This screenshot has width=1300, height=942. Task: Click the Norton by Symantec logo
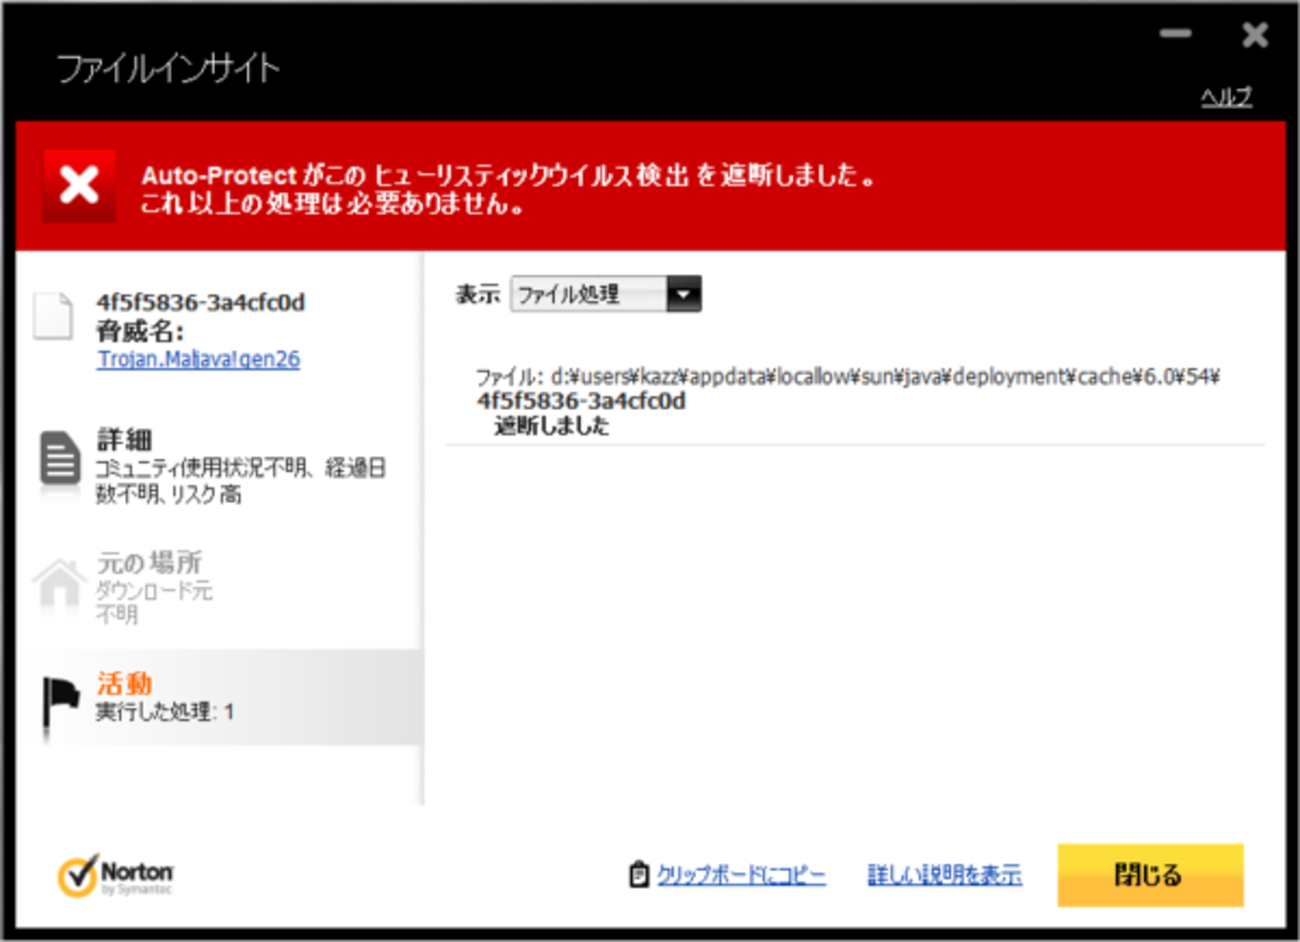[115, 876]
